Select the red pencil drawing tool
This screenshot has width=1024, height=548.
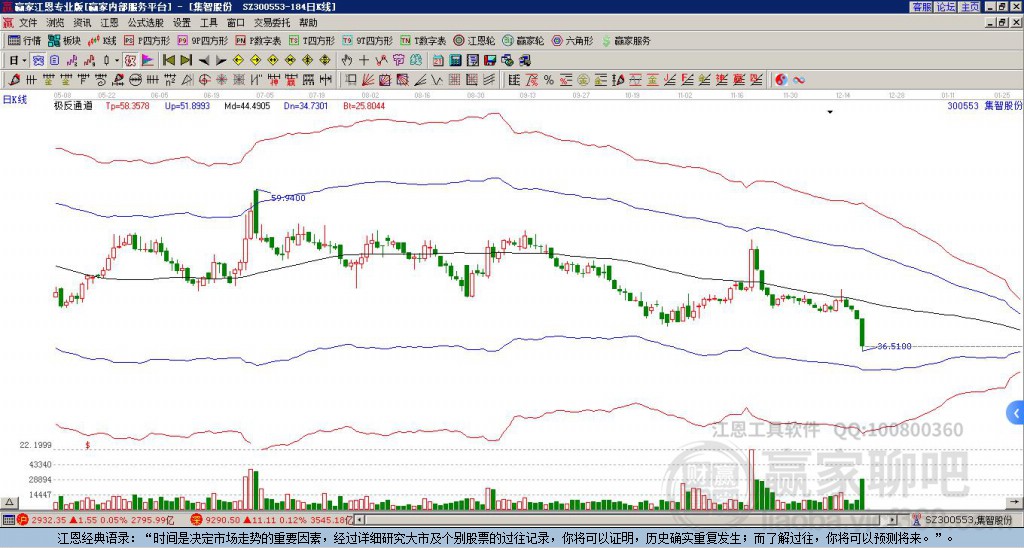pyautogui.click(x=14, y=80)
